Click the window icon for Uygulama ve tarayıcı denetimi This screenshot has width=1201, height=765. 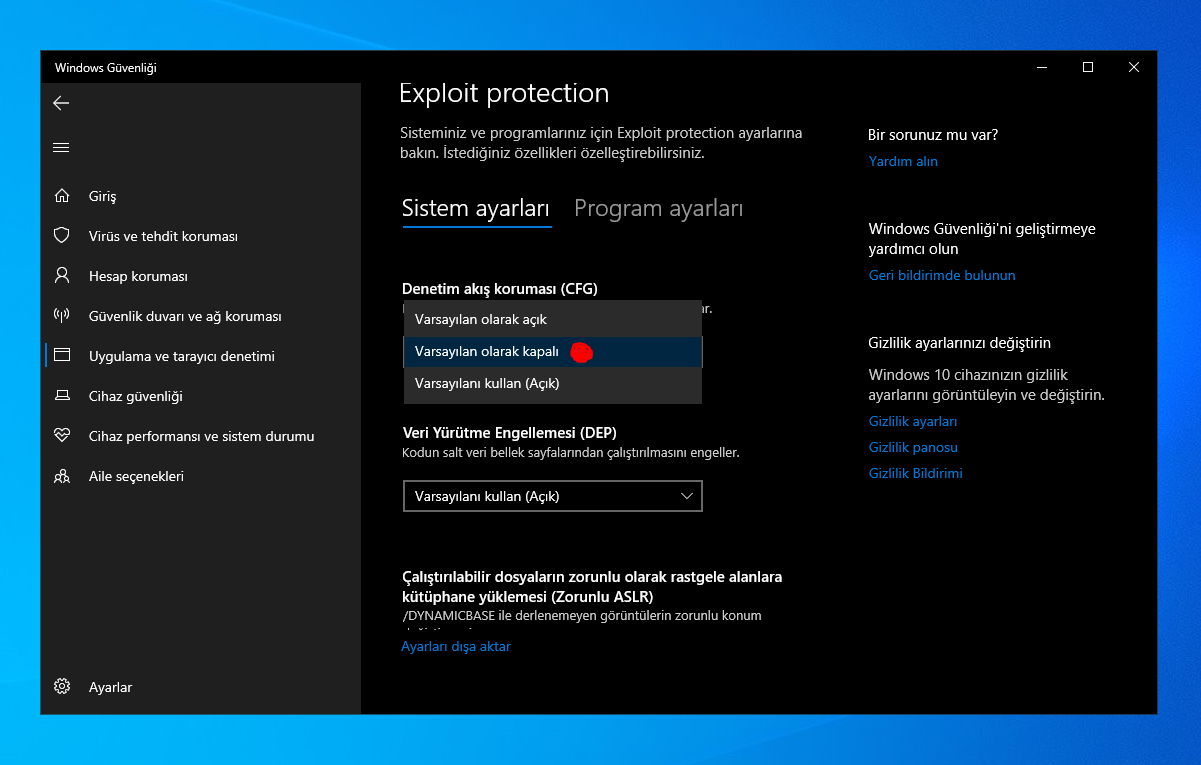pyautogui.click(x=62, y=356)
